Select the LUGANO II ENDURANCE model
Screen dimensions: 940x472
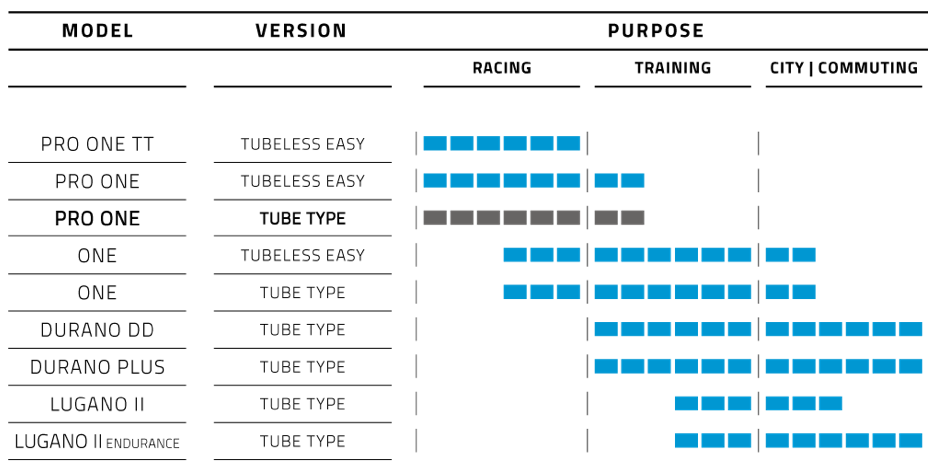coord(97,441)
